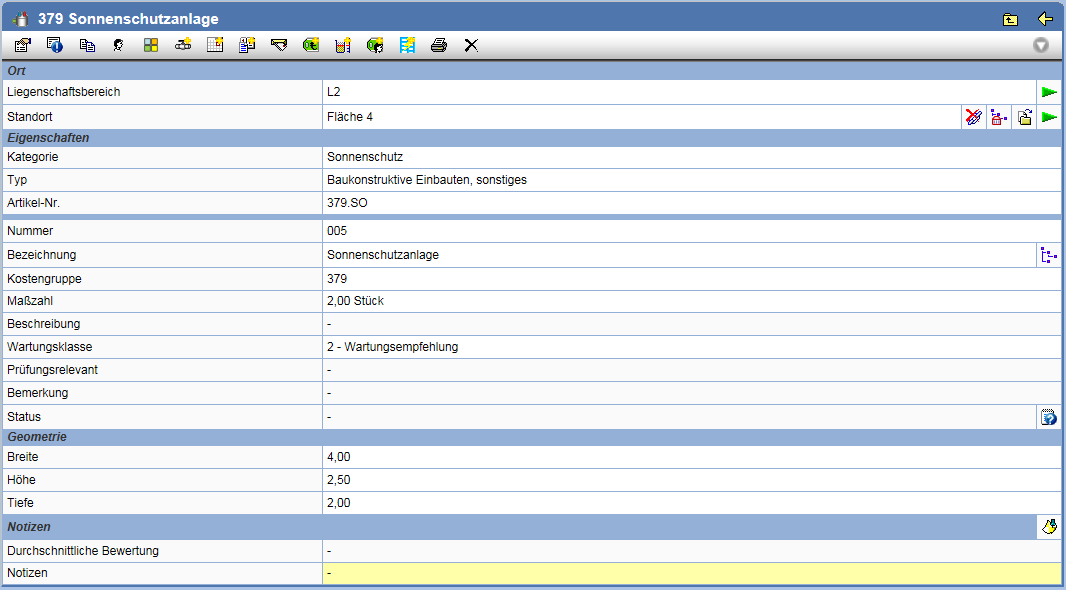The image size is (1066, 590).
Task: Click the move-to-folder icon in Standort row
Action: [1024, 118]
